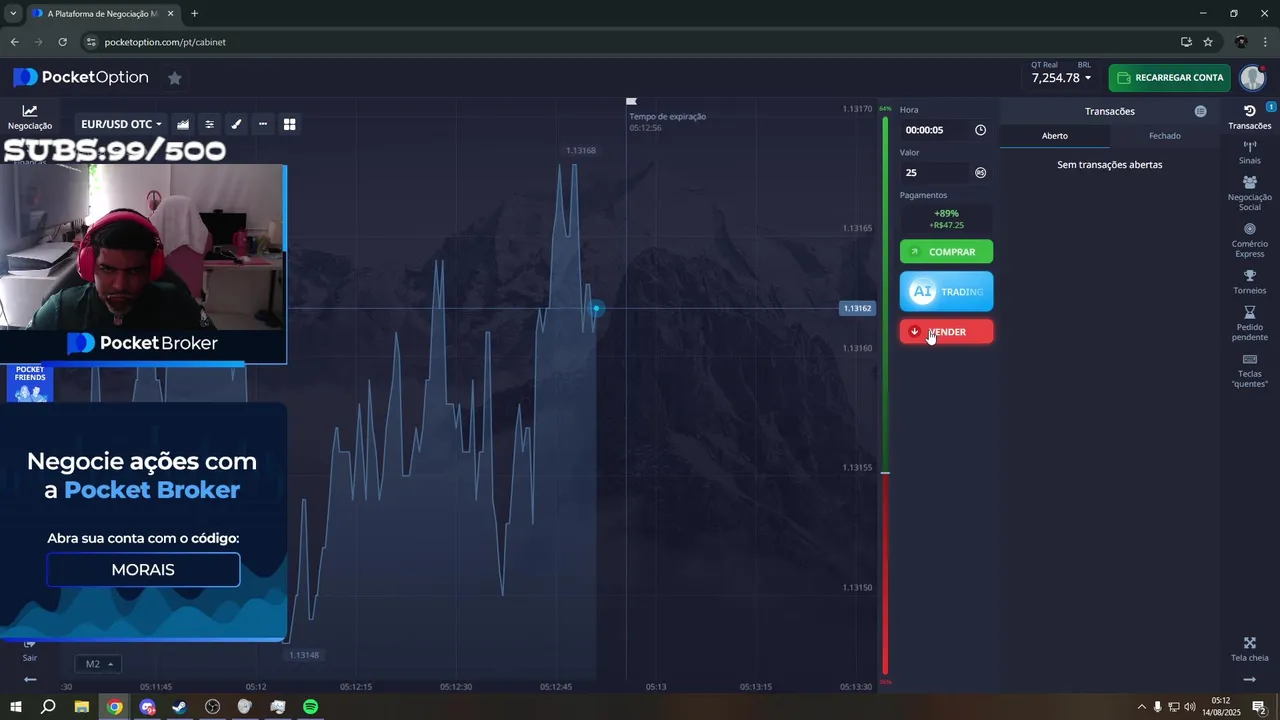
Task: Open the Discord taskbar icon
Action: 148,707
